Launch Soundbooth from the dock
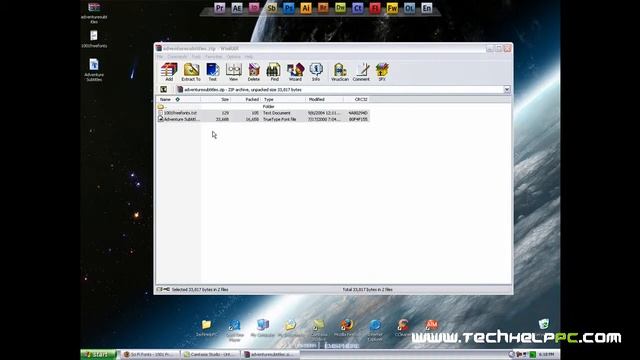The image size is (640, 360). (x=271, y=8)
